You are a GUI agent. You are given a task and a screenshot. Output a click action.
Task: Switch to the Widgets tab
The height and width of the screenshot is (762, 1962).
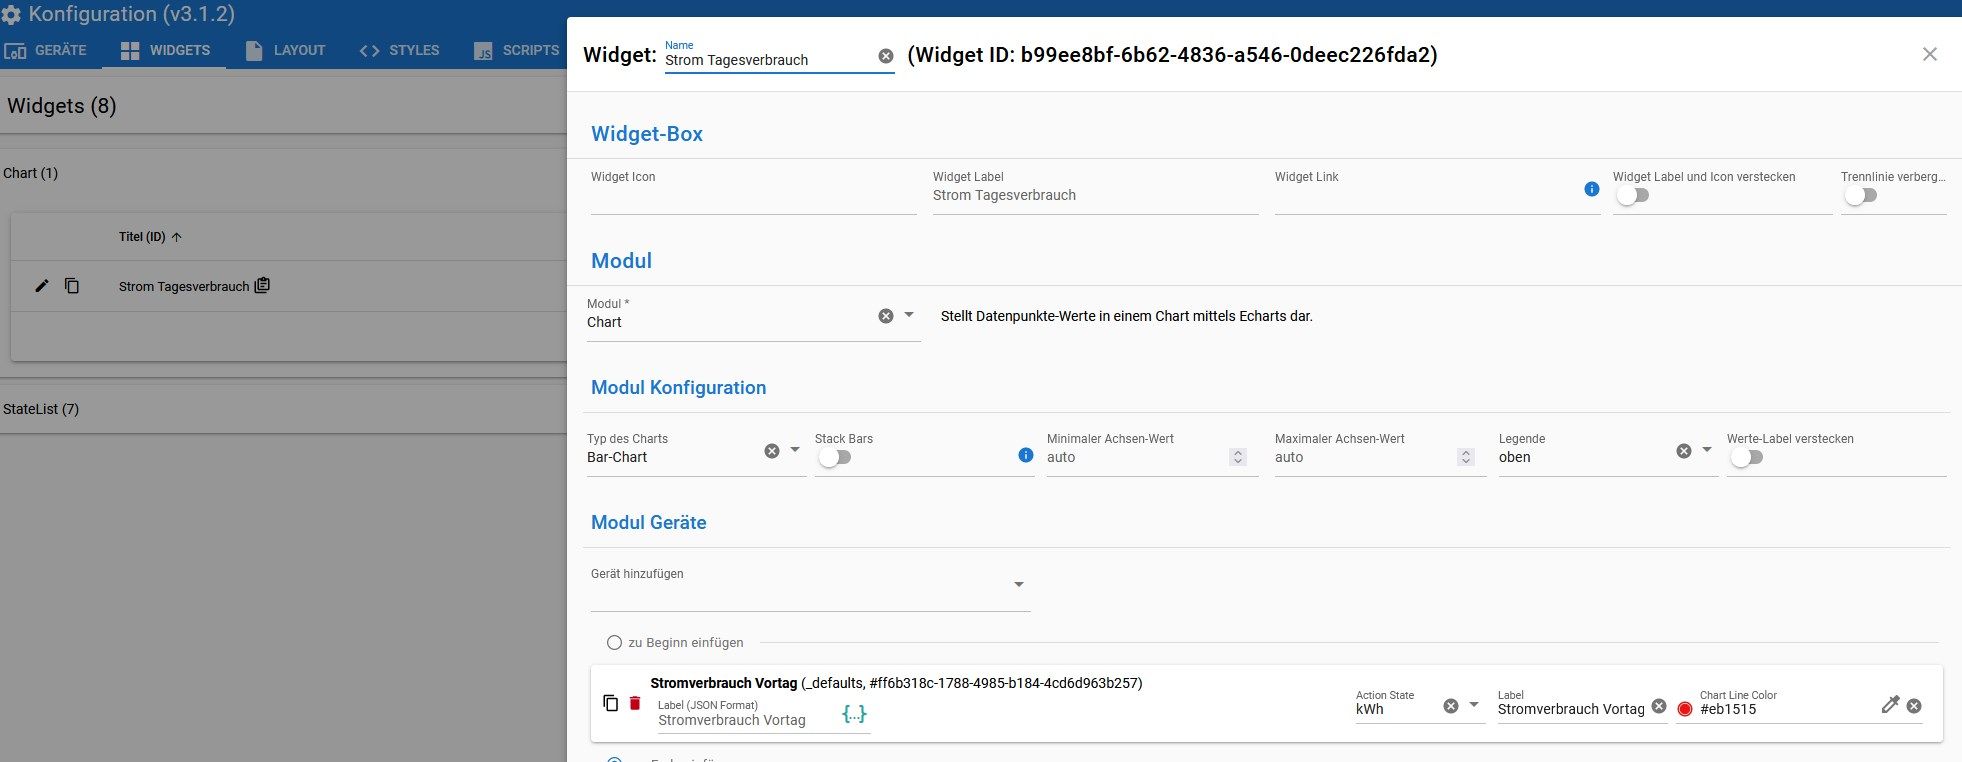pos(164,50)
